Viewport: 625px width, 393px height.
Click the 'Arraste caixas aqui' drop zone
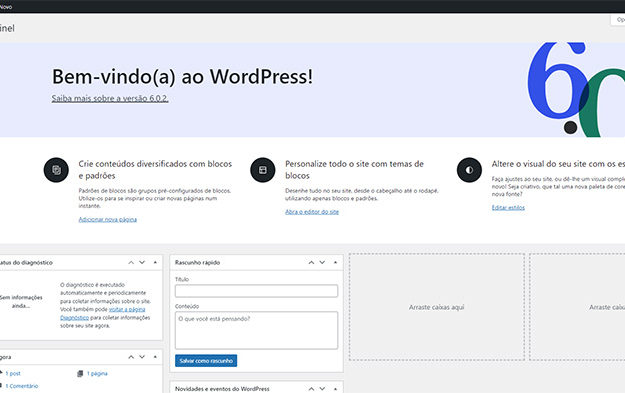(x=436, y=307)
